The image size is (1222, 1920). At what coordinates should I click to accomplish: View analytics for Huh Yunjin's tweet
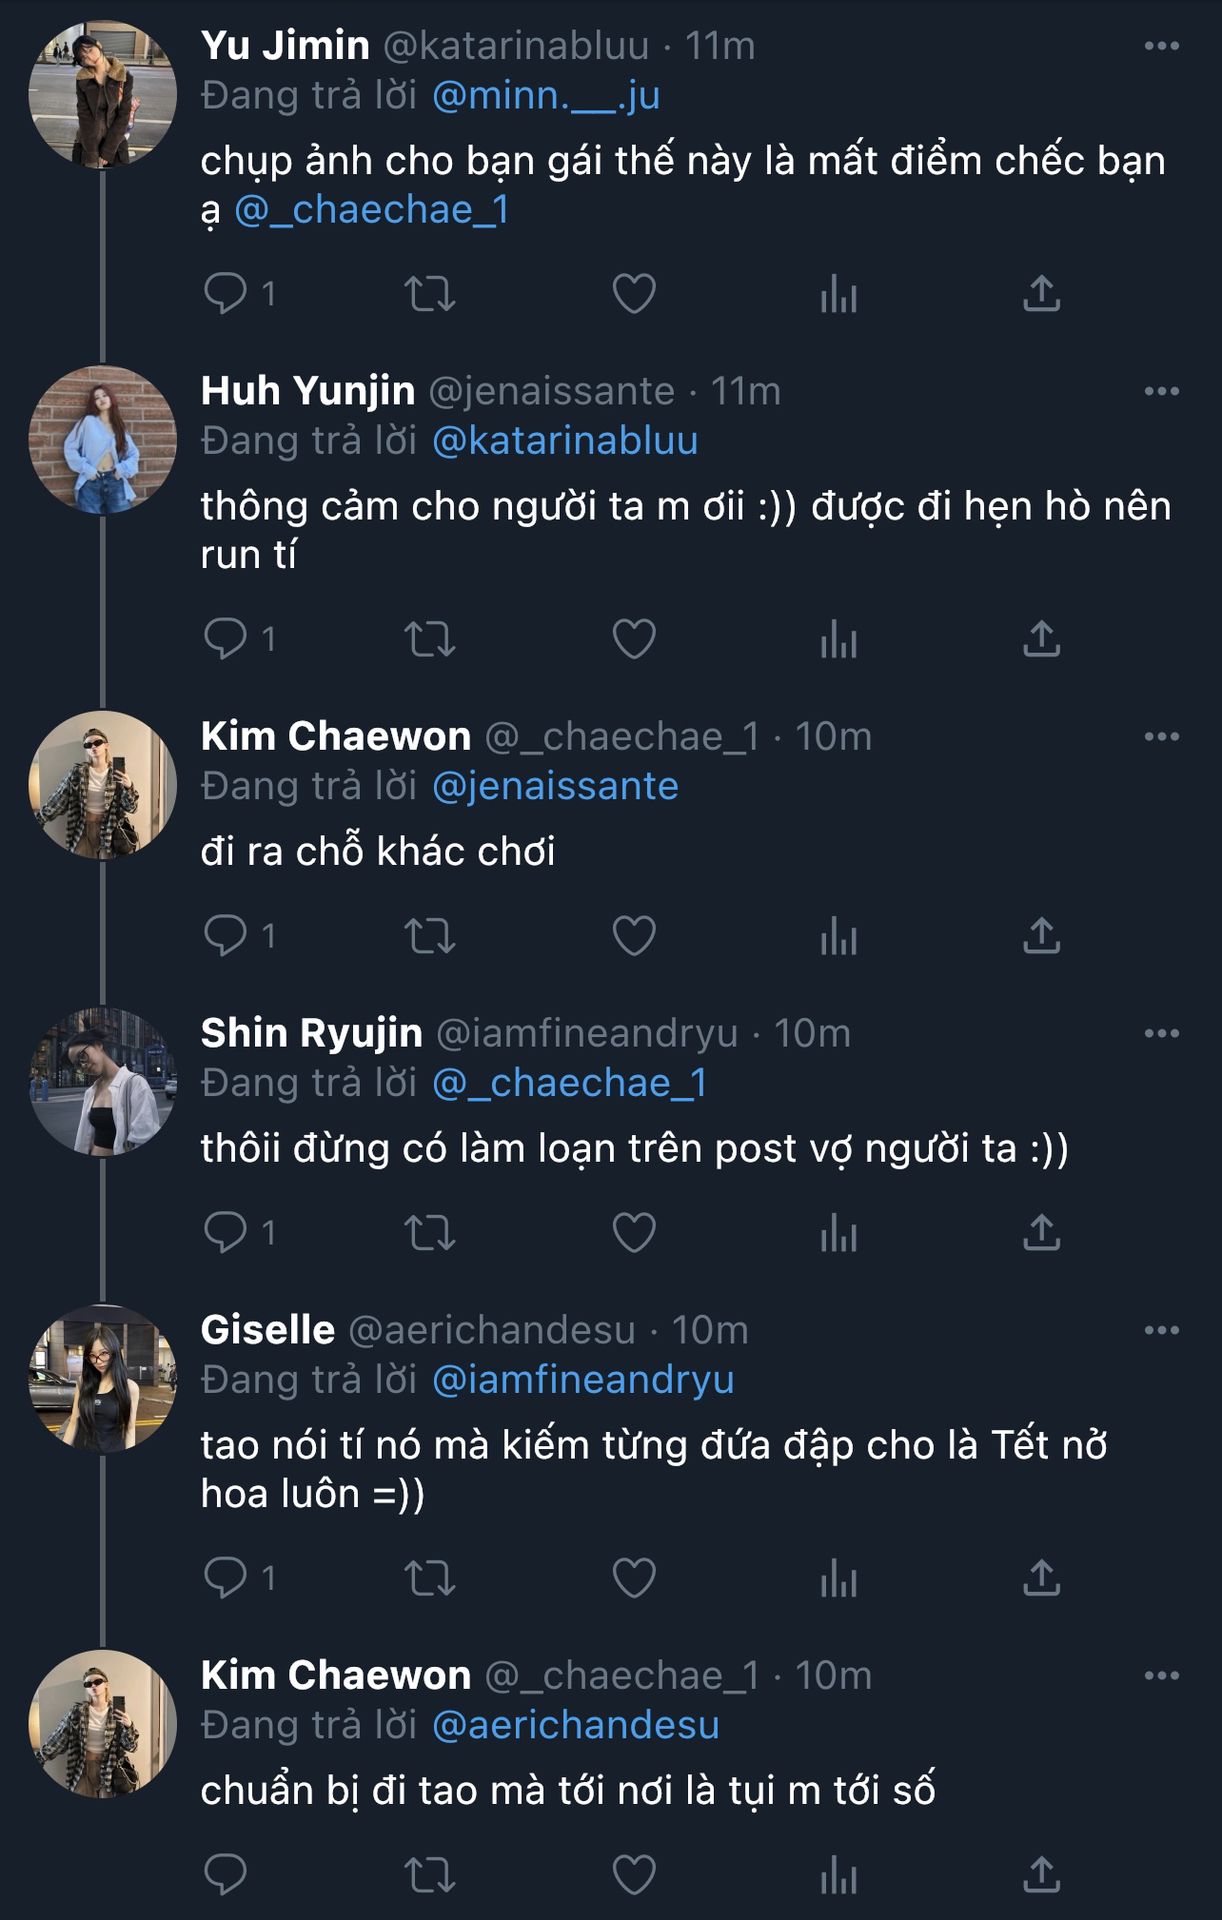838,639
